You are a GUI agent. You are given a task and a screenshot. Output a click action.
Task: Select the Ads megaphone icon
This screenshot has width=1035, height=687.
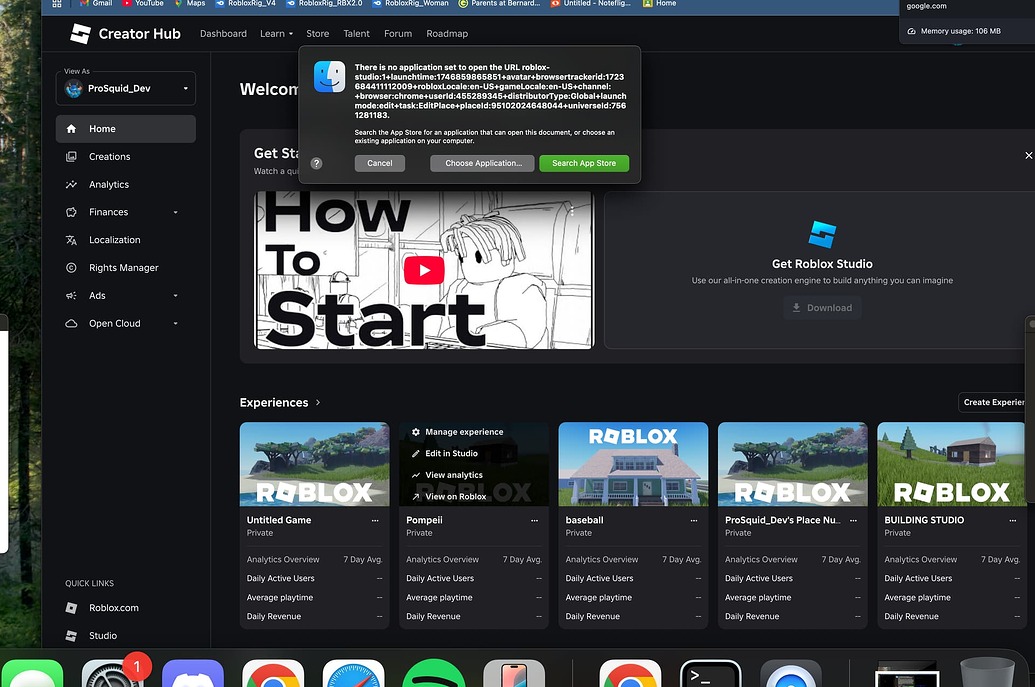71,295
